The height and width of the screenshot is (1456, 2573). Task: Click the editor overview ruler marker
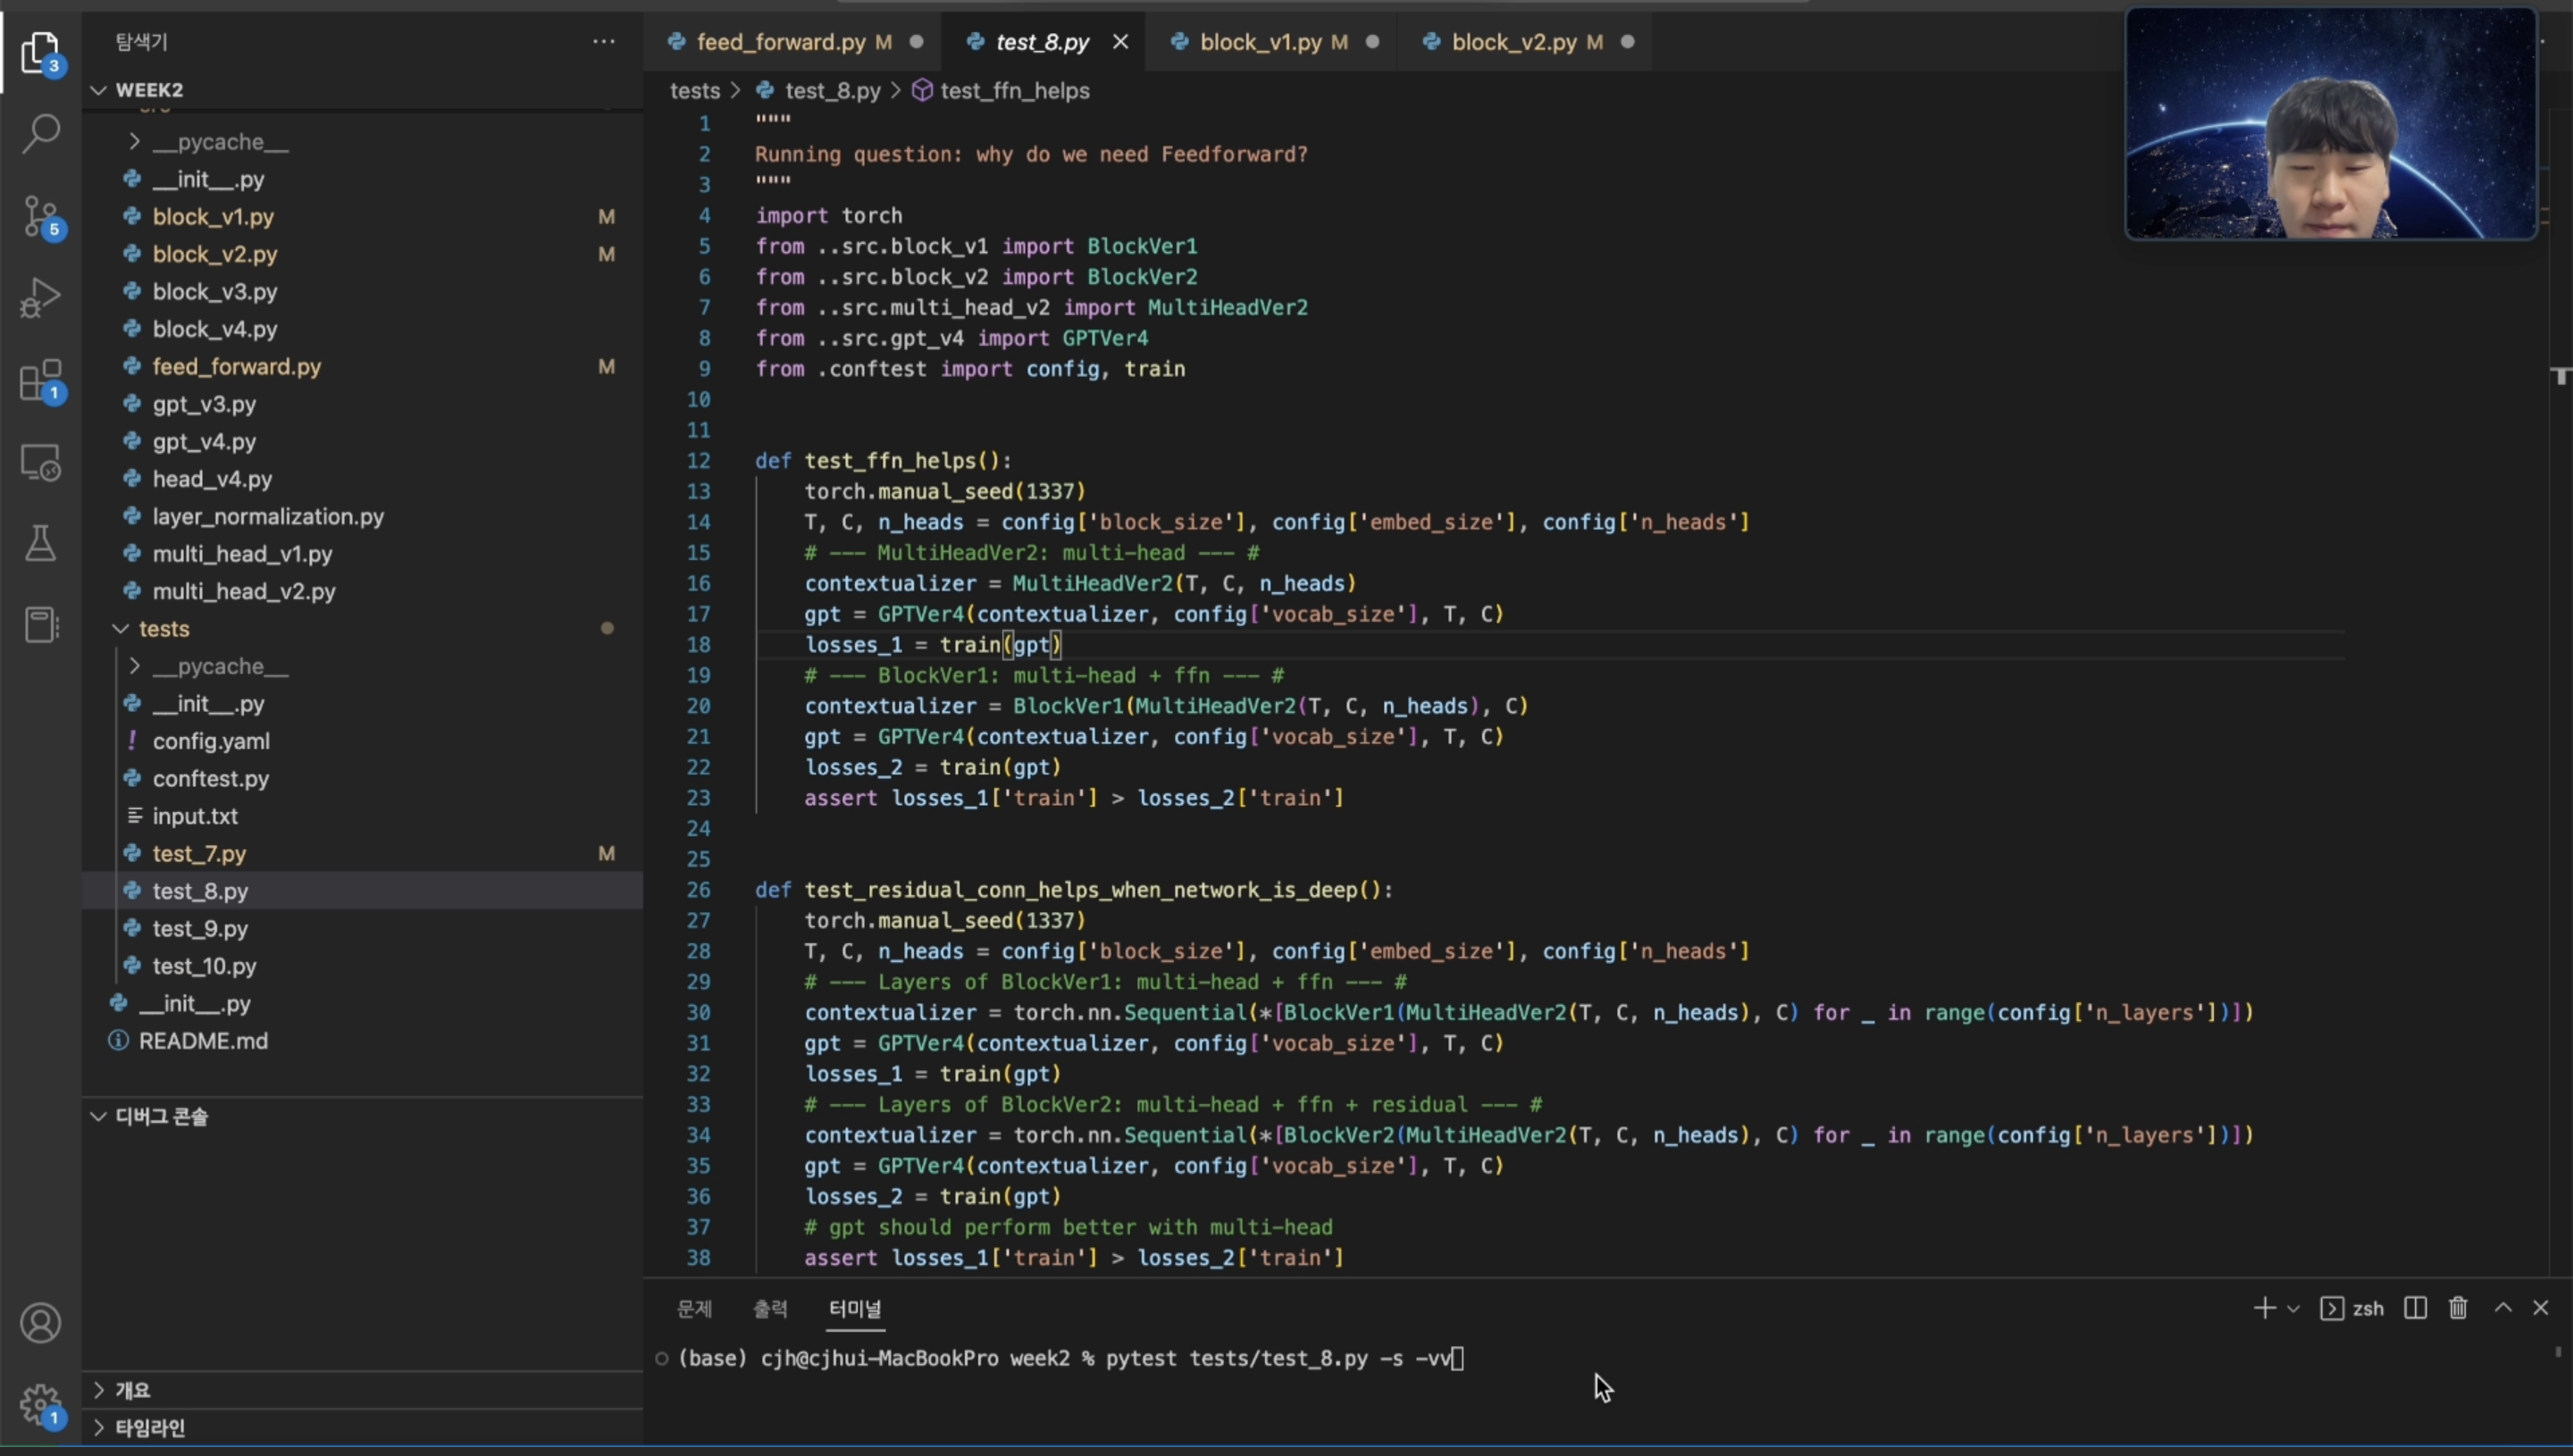pyautogui.click(x=2560, y=376)
